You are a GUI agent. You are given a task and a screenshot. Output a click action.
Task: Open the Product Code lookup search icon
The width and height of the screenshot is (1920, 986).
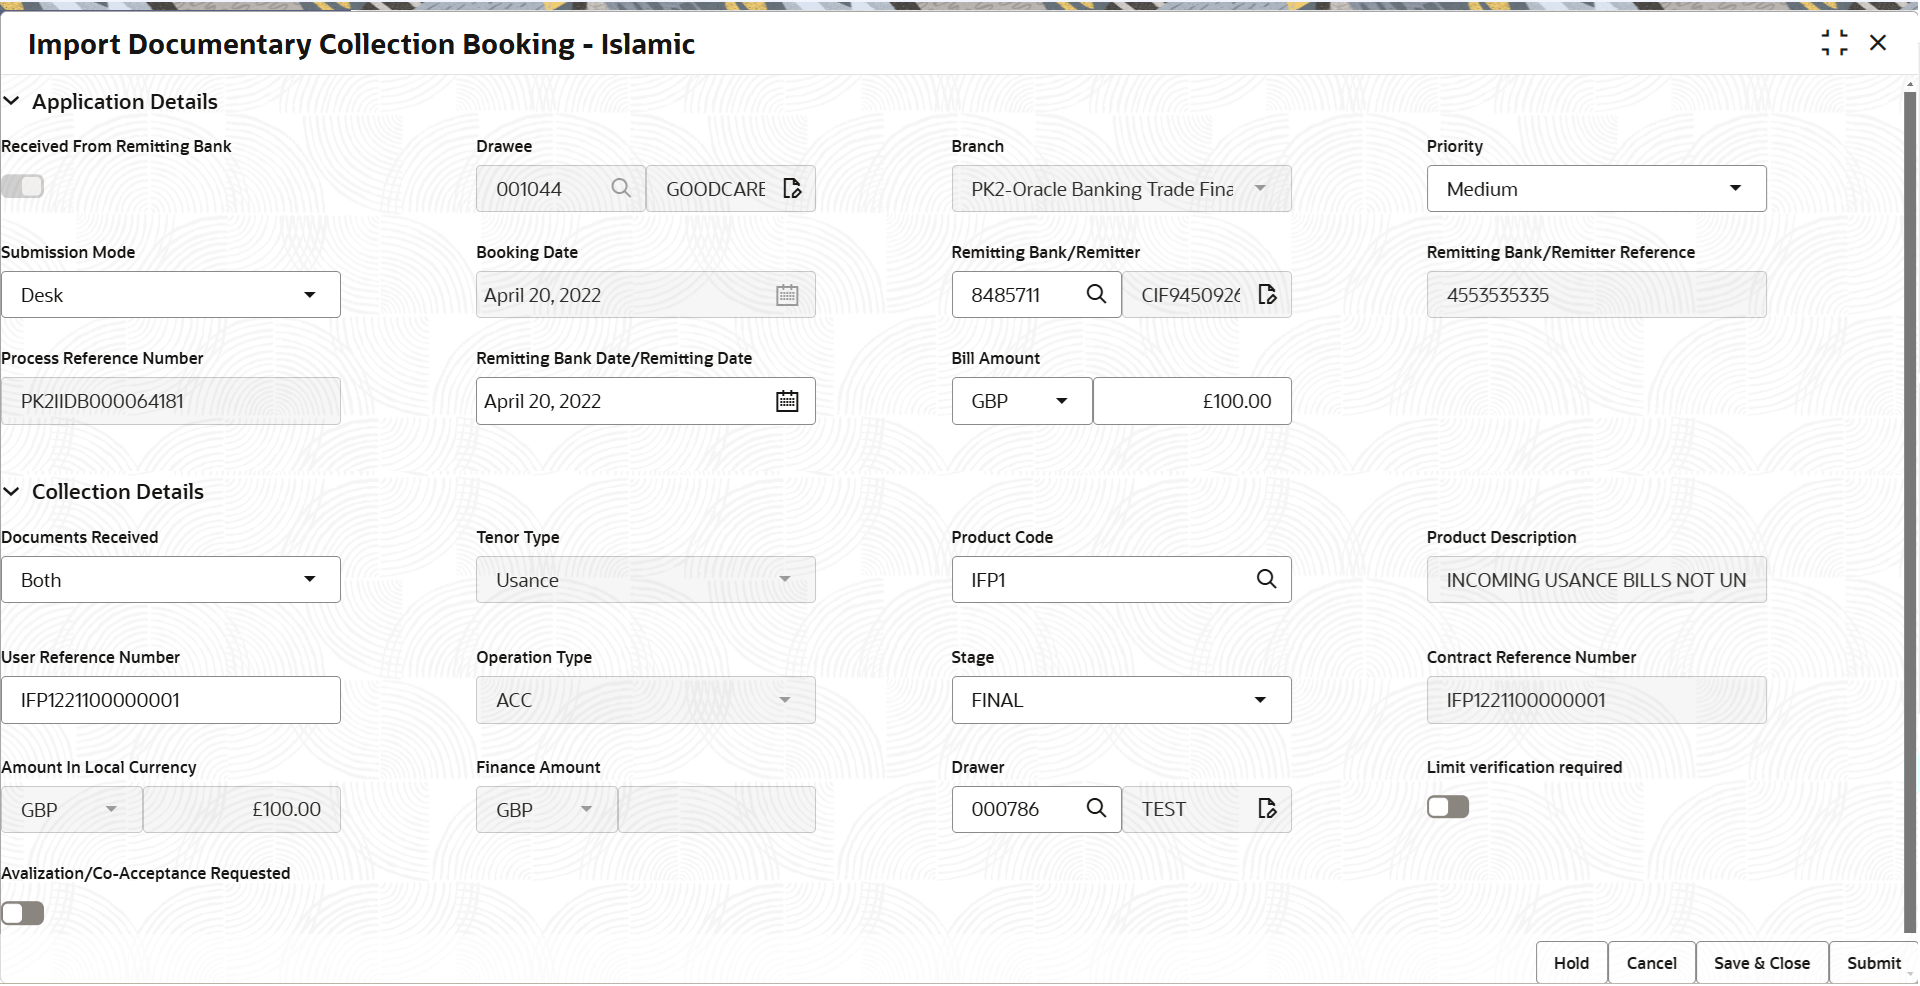click(1266, 579)
